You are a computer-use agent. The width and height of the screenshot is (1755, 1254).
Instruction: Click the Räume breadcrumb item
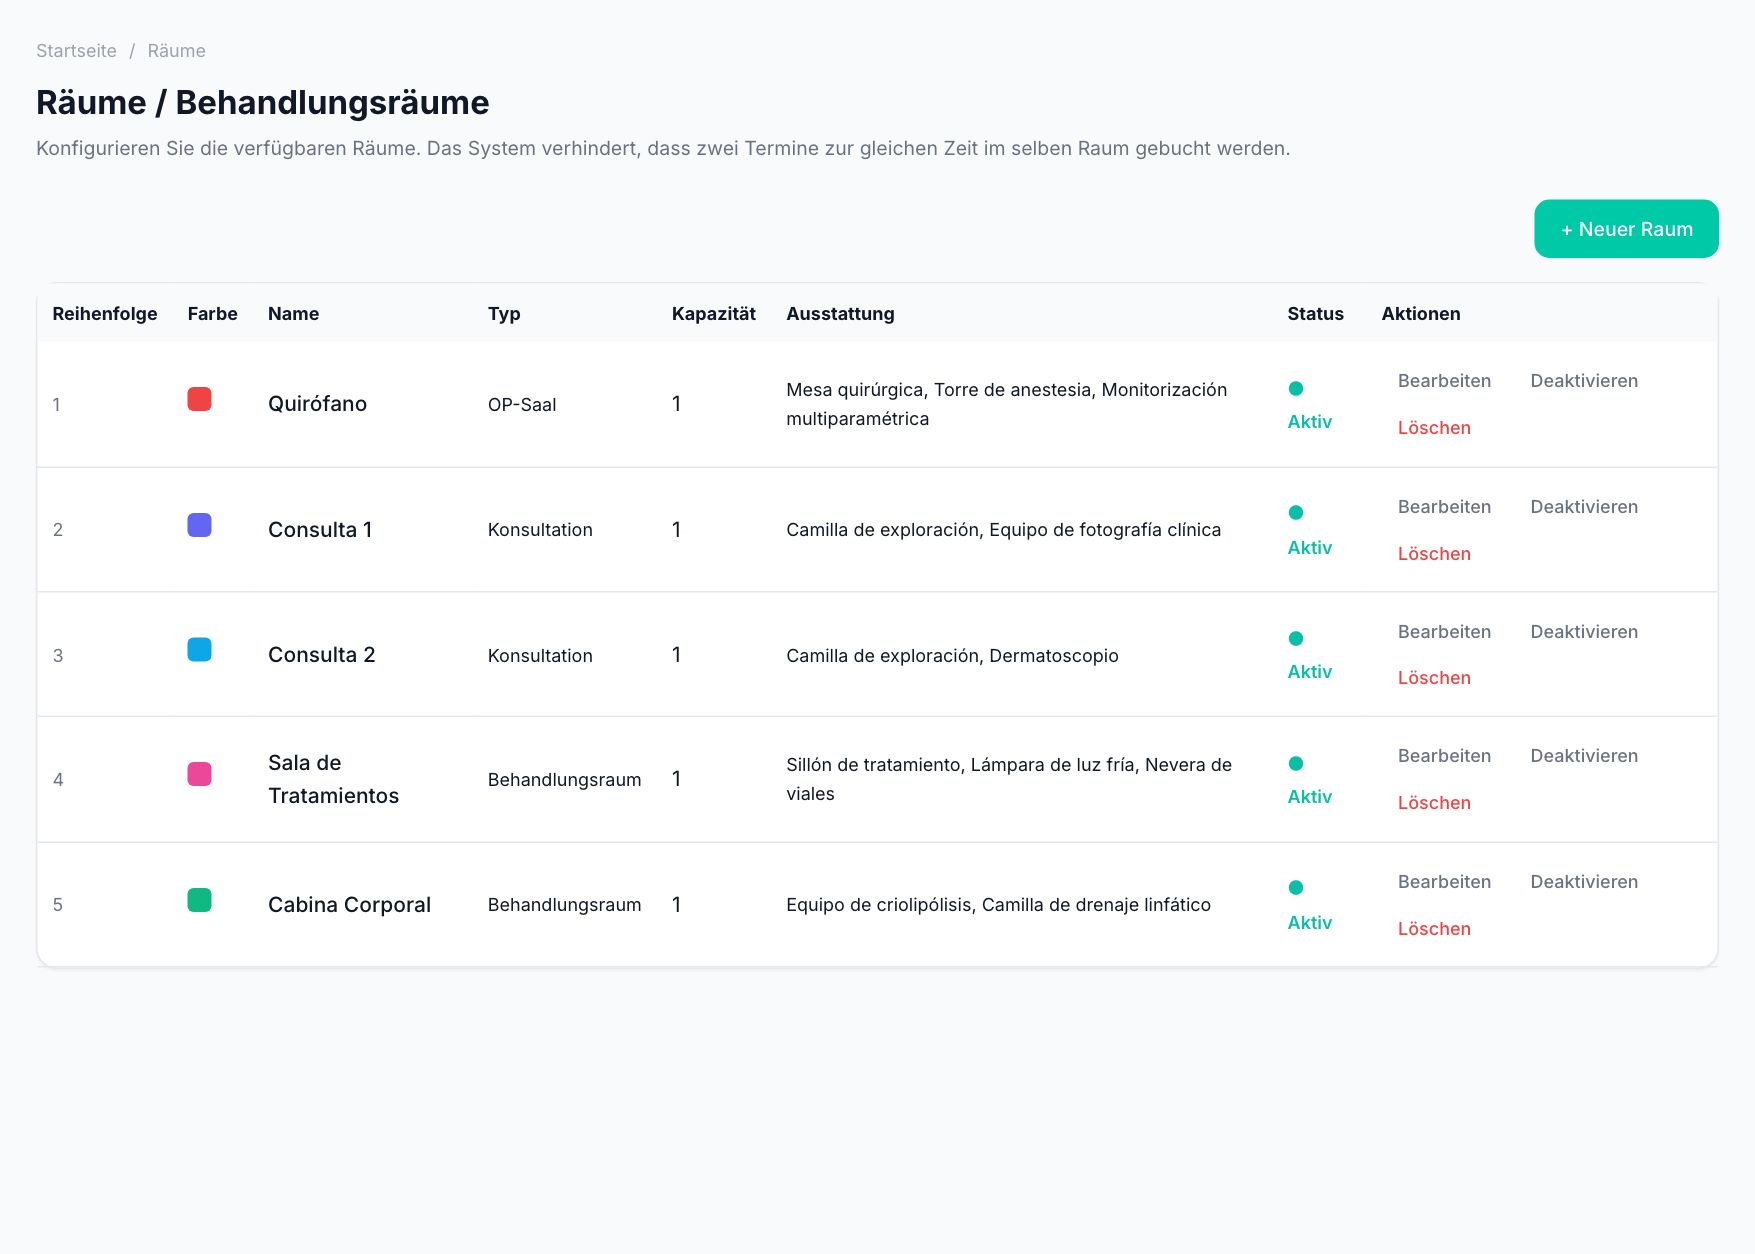176,51
